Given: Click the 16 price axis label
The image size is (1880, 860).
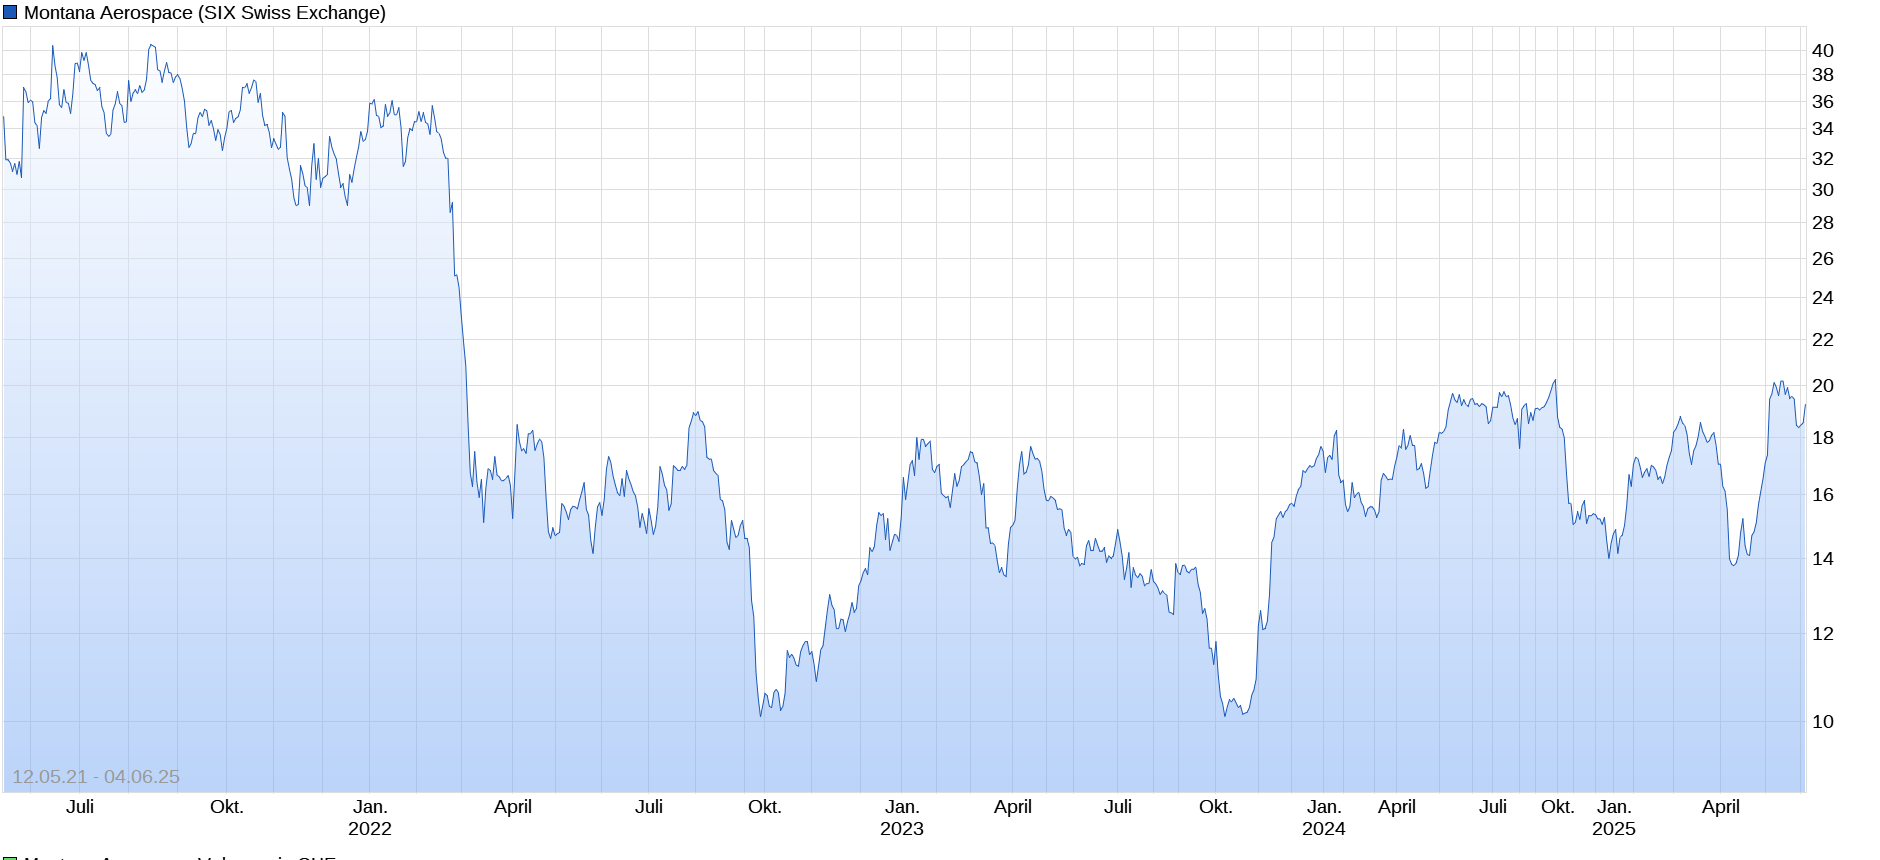Looking at the screenshot, I should [1823, 495].
